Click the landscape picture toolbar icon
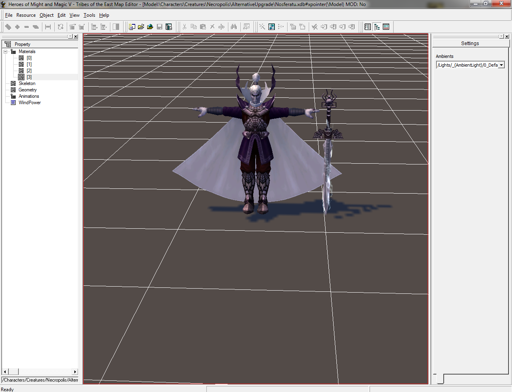Screen dimensions: 512x392 [x=150, y=27]
